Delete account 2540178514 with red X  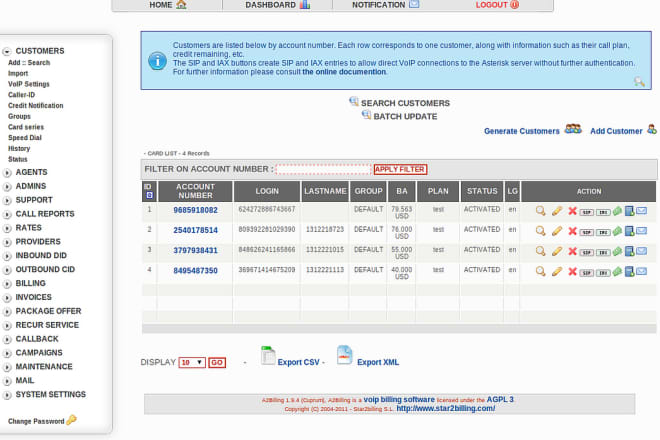point(572,231)
